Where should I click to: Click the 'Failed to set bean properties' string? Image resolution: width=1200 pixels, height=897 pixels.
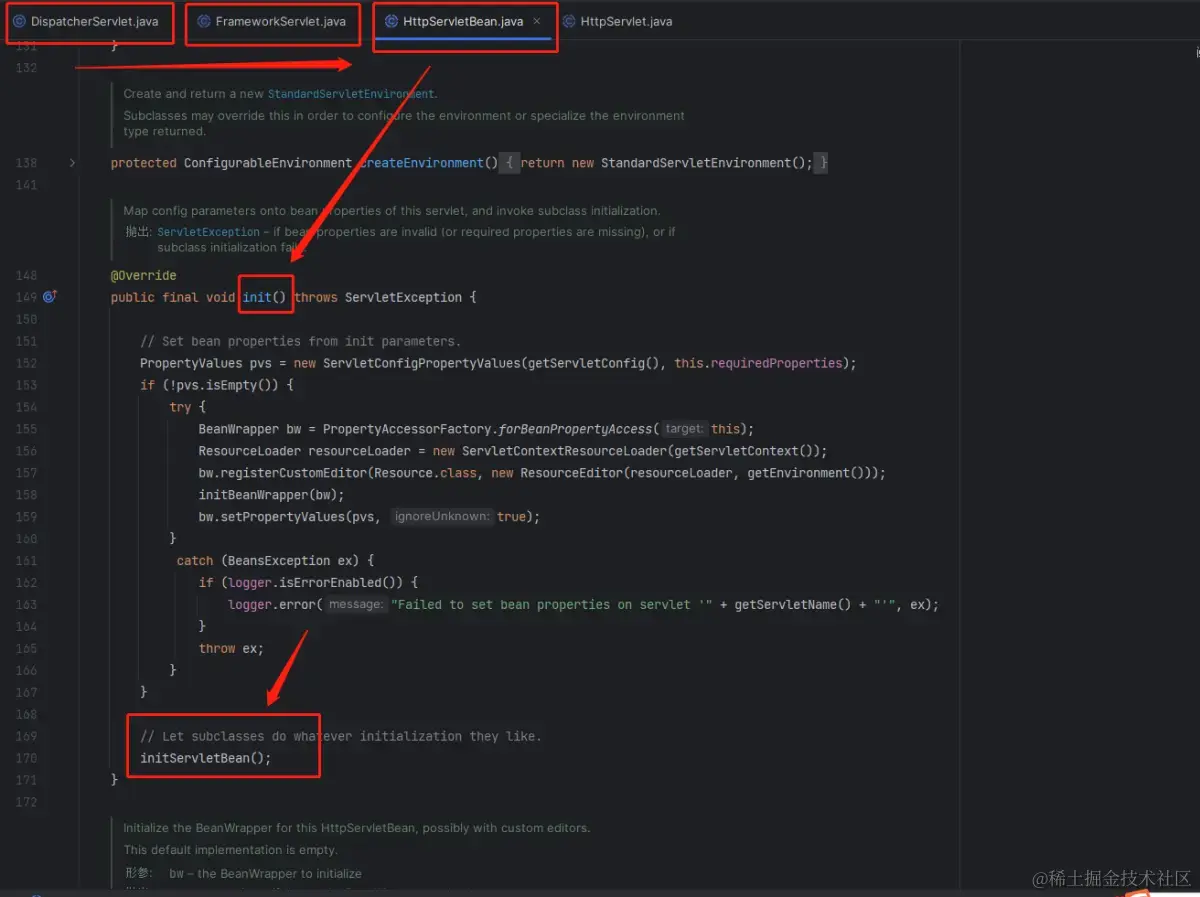point(550,605)
